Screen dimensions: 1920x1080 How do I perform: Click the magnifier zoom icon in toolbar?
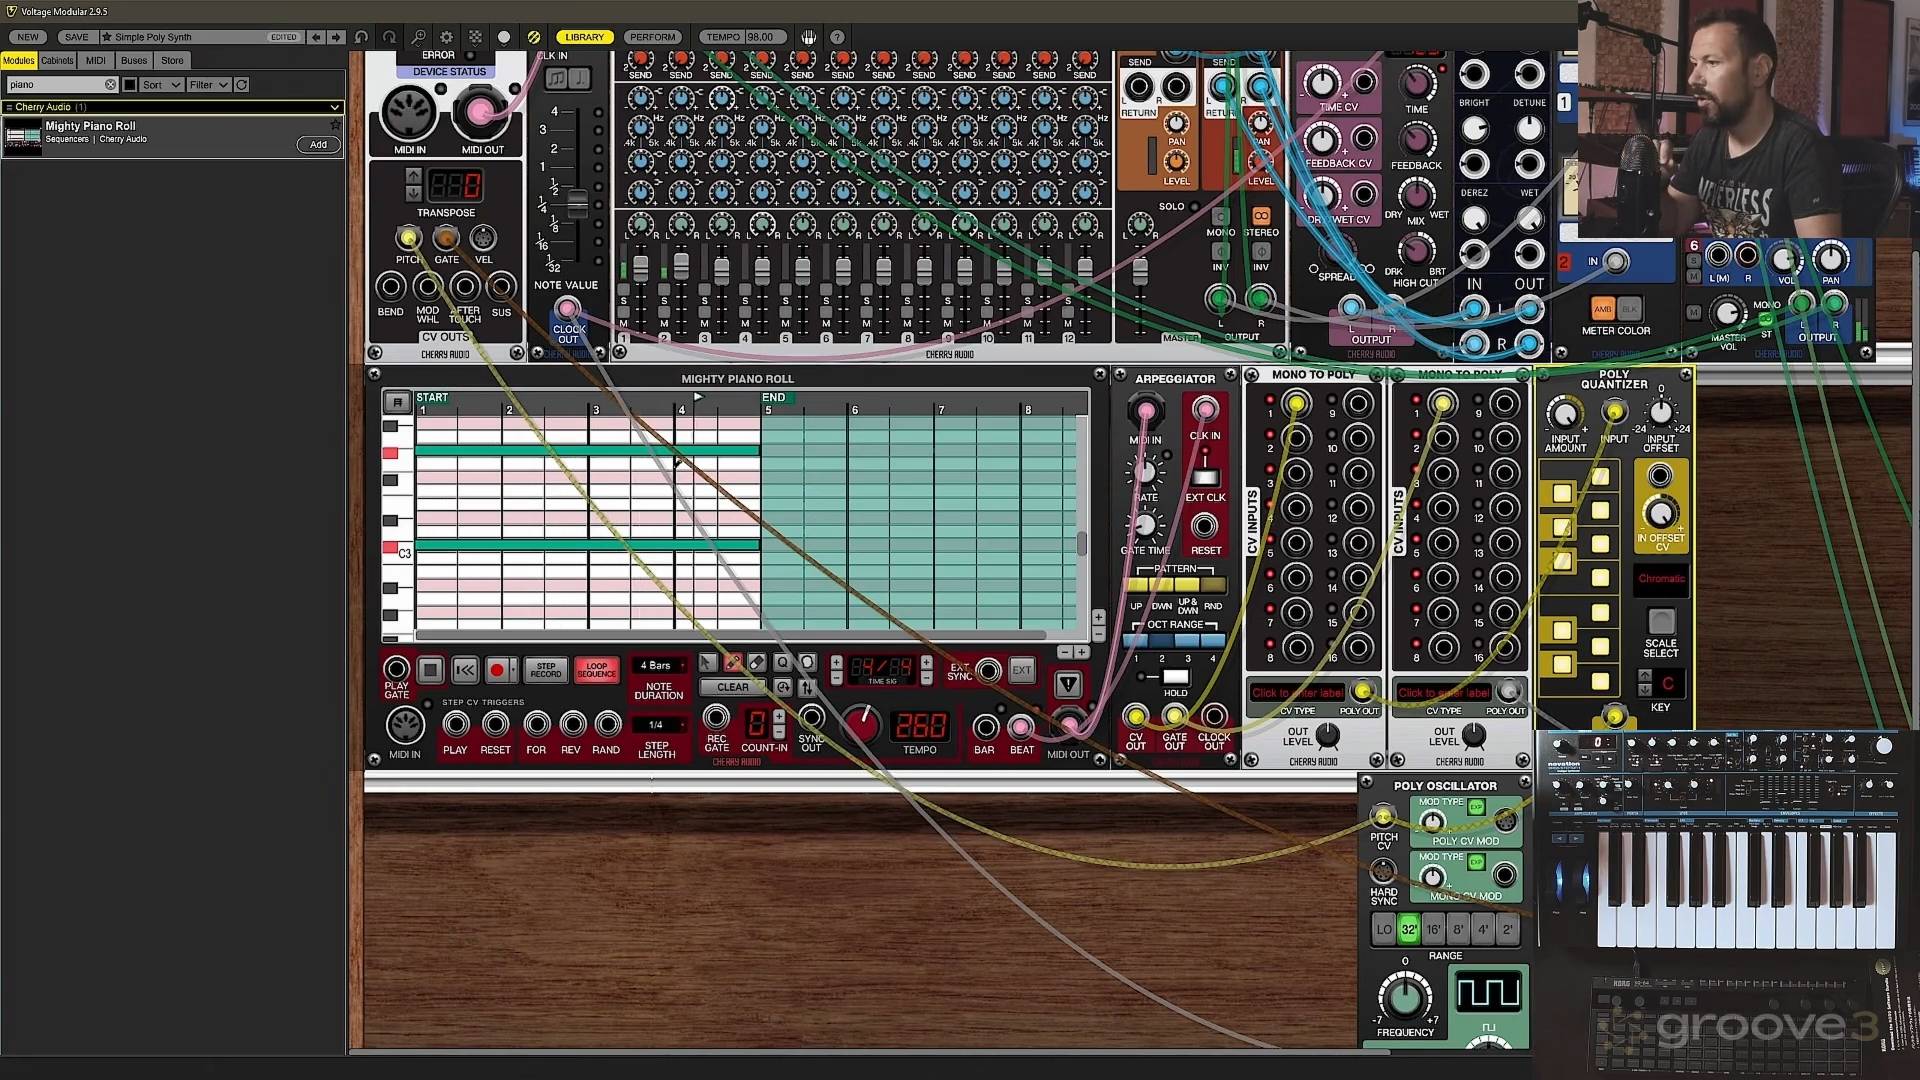pyautogui.click(x=418, y=37)
